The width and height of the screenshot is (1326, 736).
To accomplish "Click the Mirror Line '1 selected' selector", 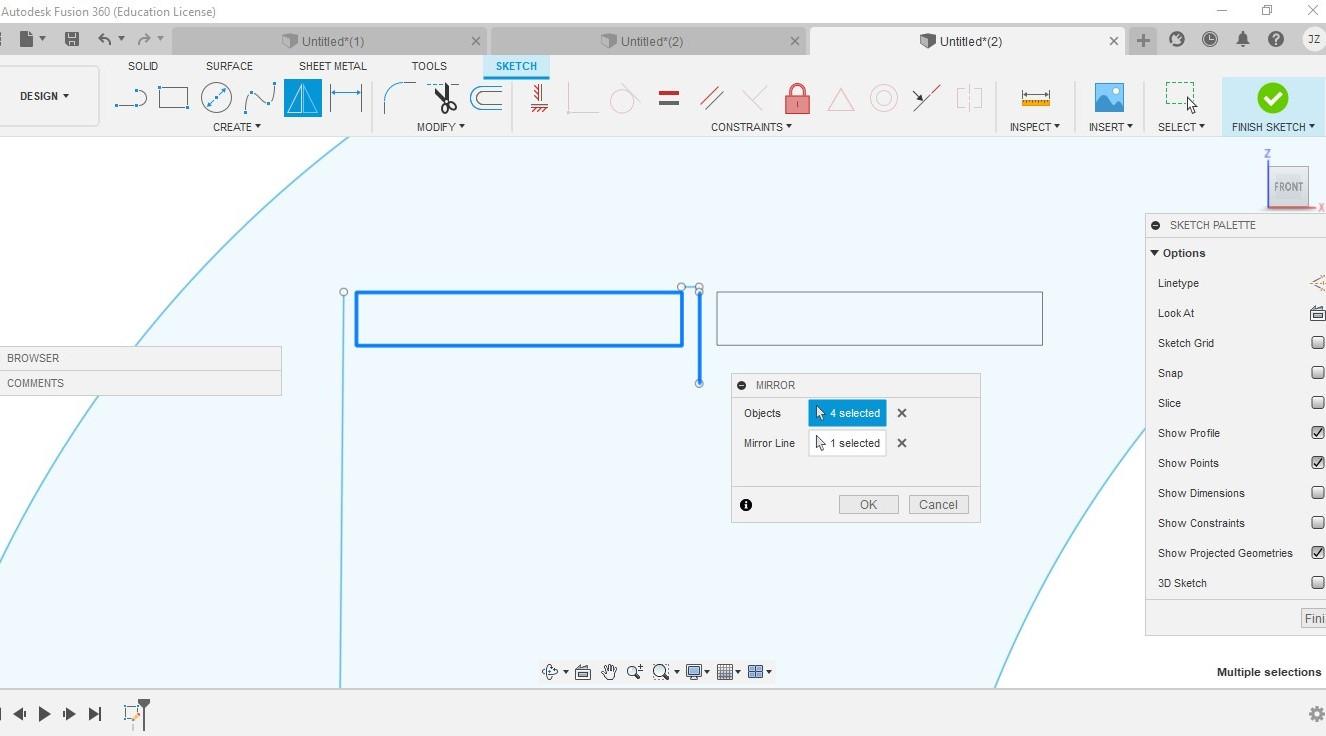I will 847,443.
